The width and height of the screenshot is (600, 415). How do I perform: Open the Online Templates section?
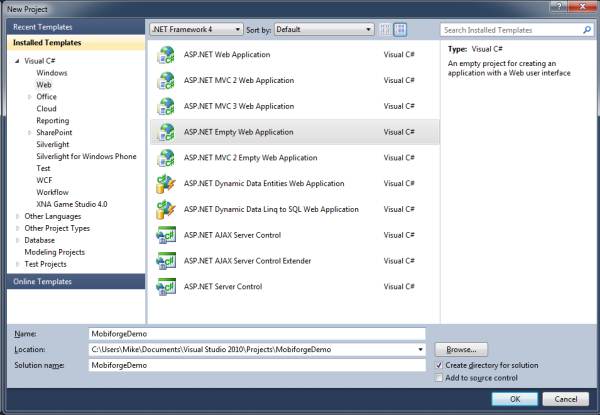(41, 282)
